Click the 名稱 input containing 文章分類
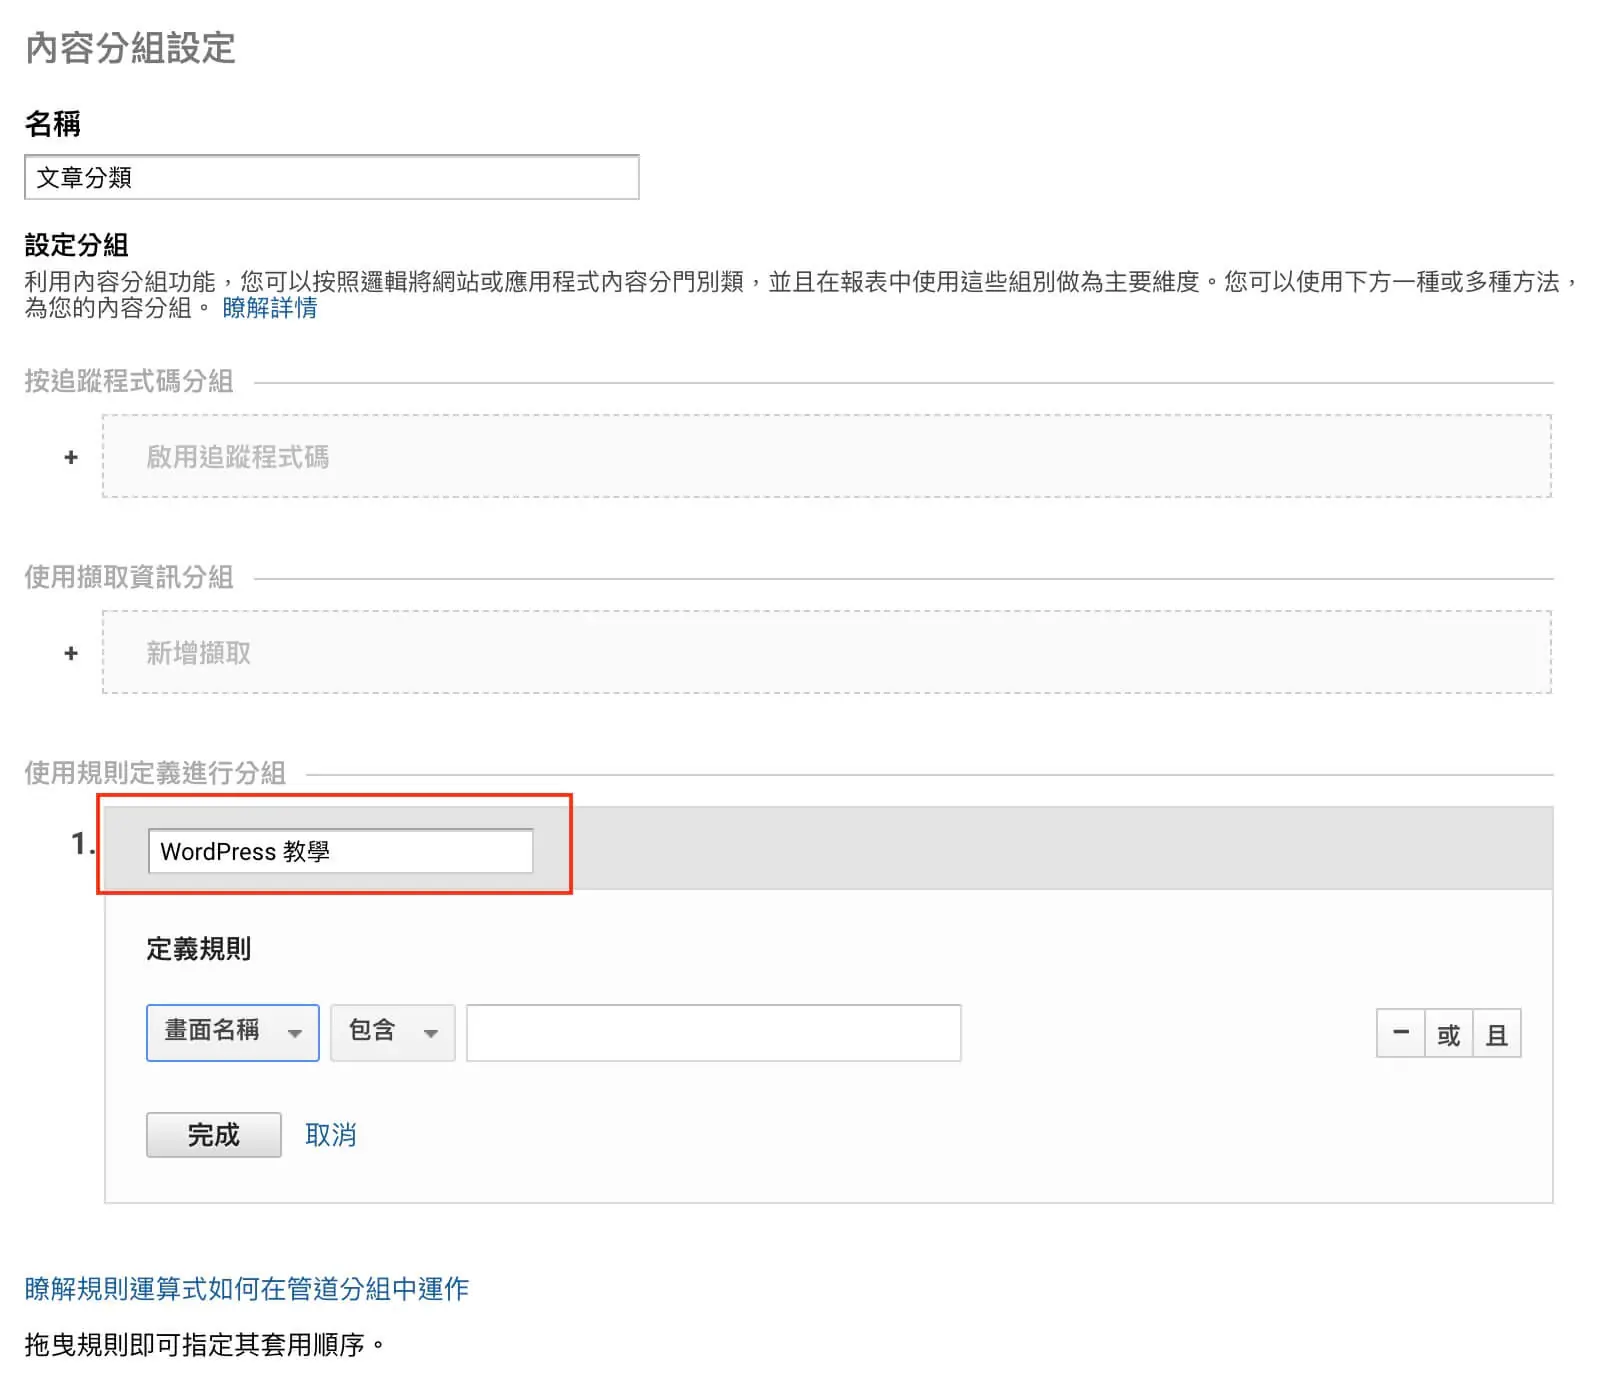The height and width of the screenshot is (1388, 1604). (x=331, y=177)
